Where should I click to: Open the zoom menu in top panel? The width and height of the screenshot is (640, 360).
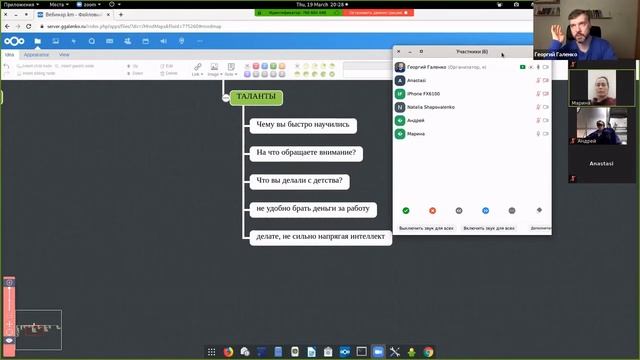click(89, 4)
